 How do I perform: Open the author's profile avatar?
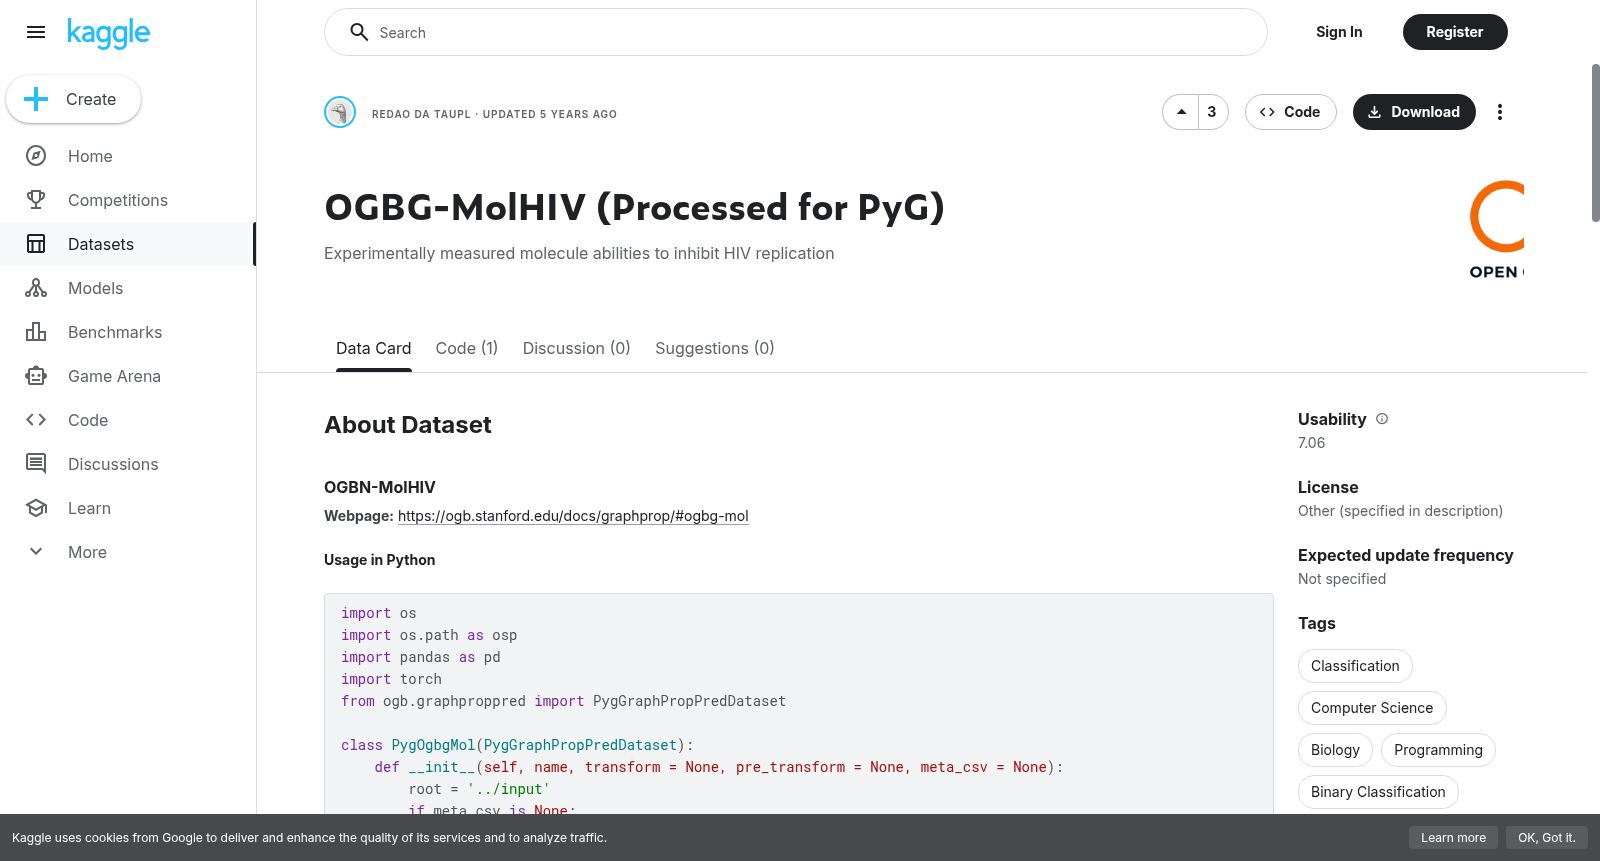click(340, 112)
